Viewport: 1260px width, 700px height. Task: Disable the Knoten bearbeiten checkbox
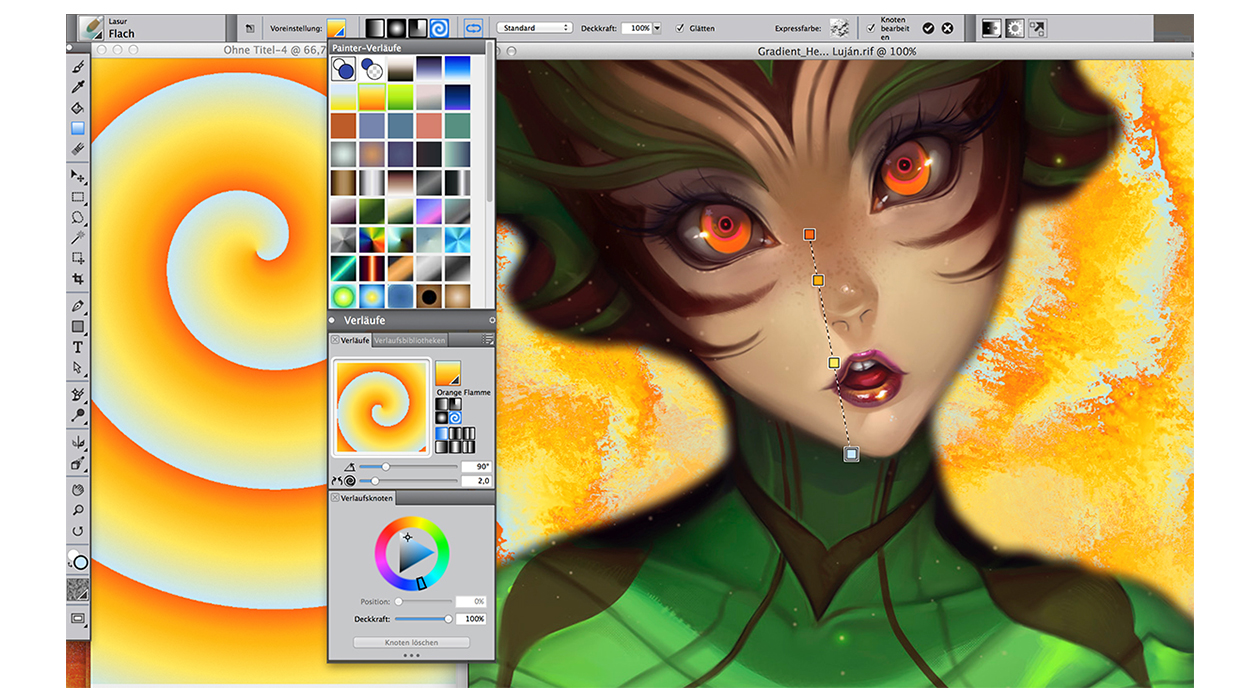click(871, 28)
